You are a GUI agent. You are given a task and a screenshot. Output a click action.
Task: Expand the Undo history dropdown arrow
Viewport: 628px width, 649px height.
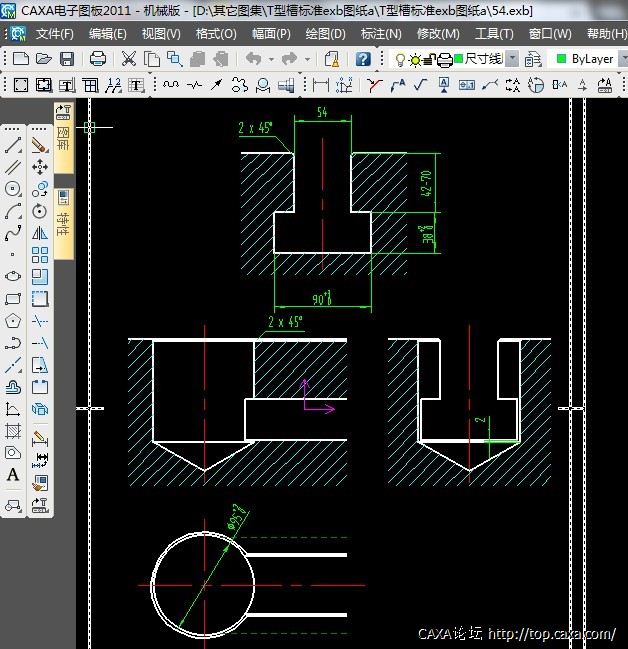pos(270,59)
